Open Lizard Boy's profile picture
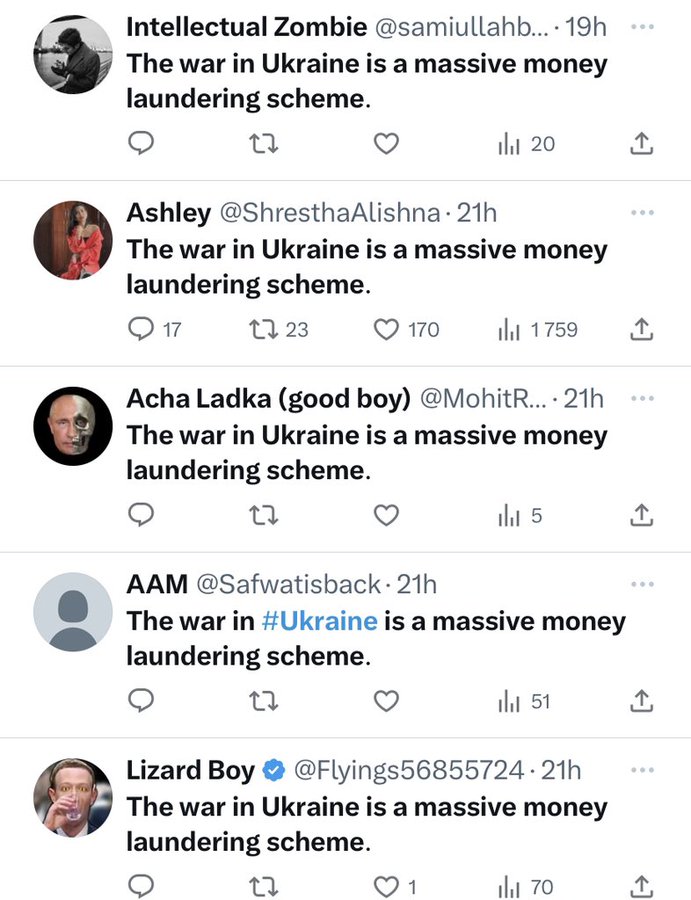 click(73, 797)
